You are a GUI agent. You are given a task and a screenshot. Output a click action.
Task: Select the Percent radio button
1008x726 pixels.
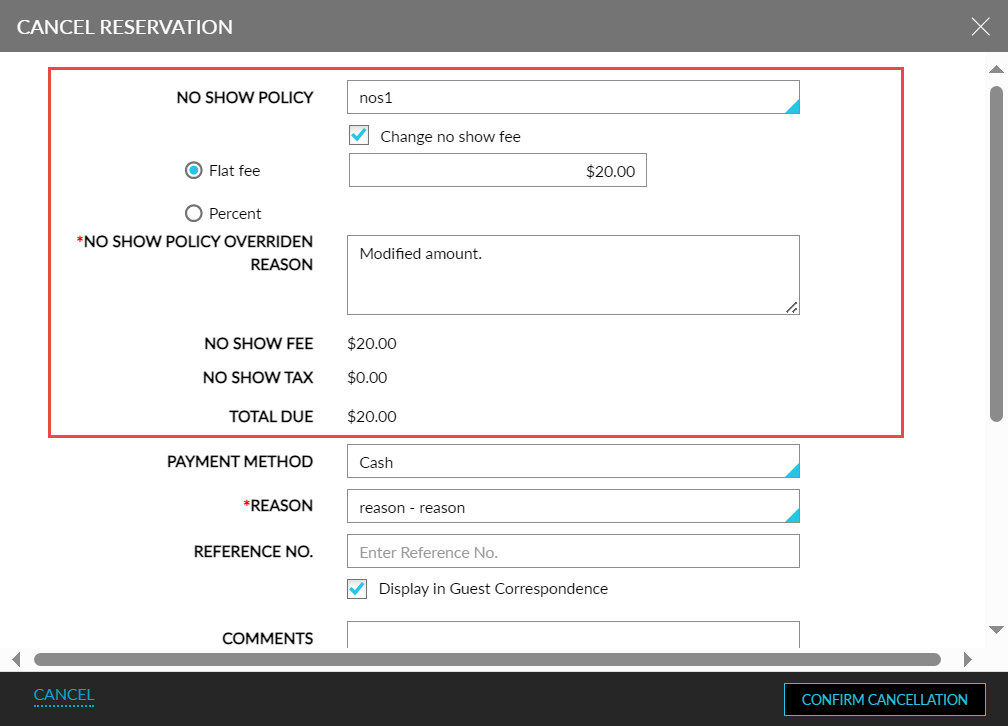pyautogui.click(x=194, y=212)
